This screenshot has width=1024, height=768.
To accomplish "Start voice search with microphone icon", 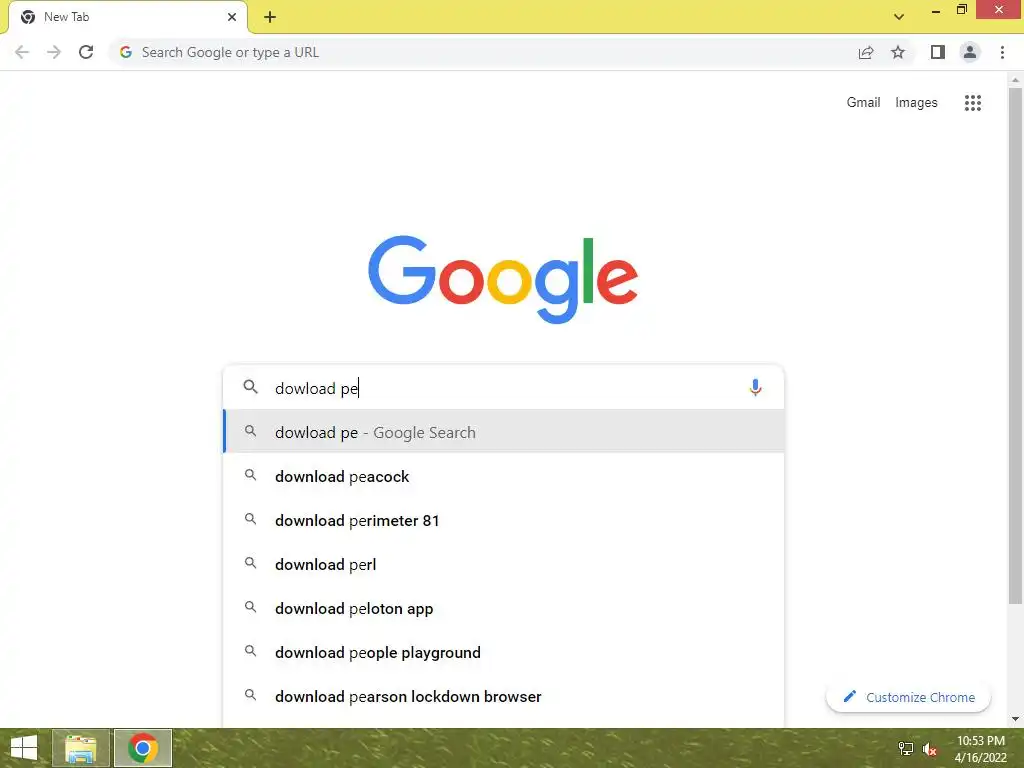I will [x=755, y=388].
